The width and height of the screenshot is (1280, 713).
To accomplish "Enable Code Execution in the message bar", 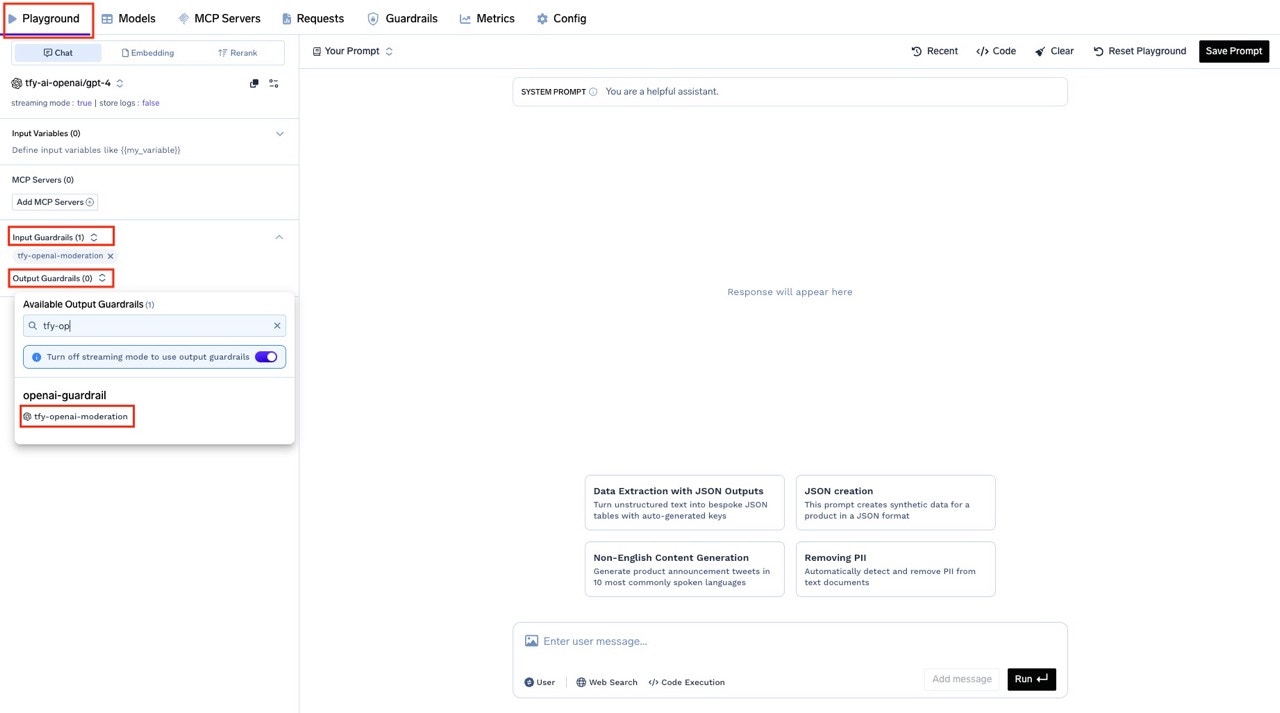I will [686, 682].
